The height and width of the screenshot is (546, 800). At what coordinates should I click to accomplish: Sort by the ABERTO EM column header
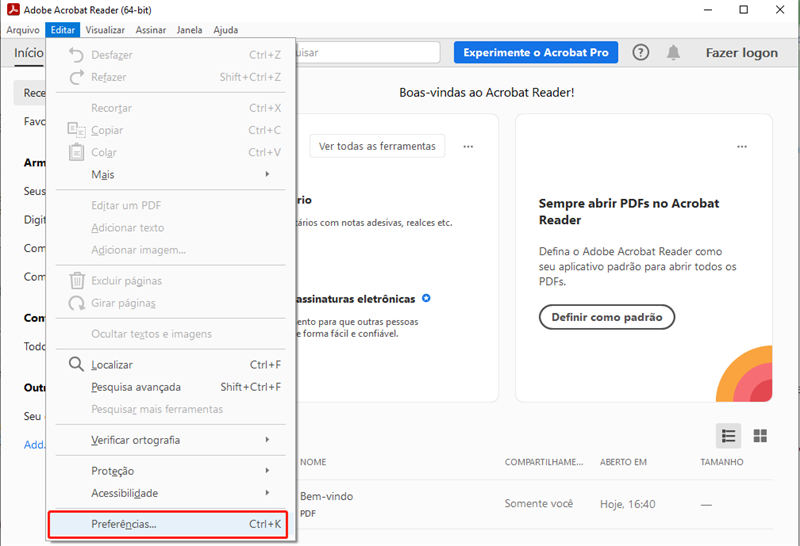623,462
